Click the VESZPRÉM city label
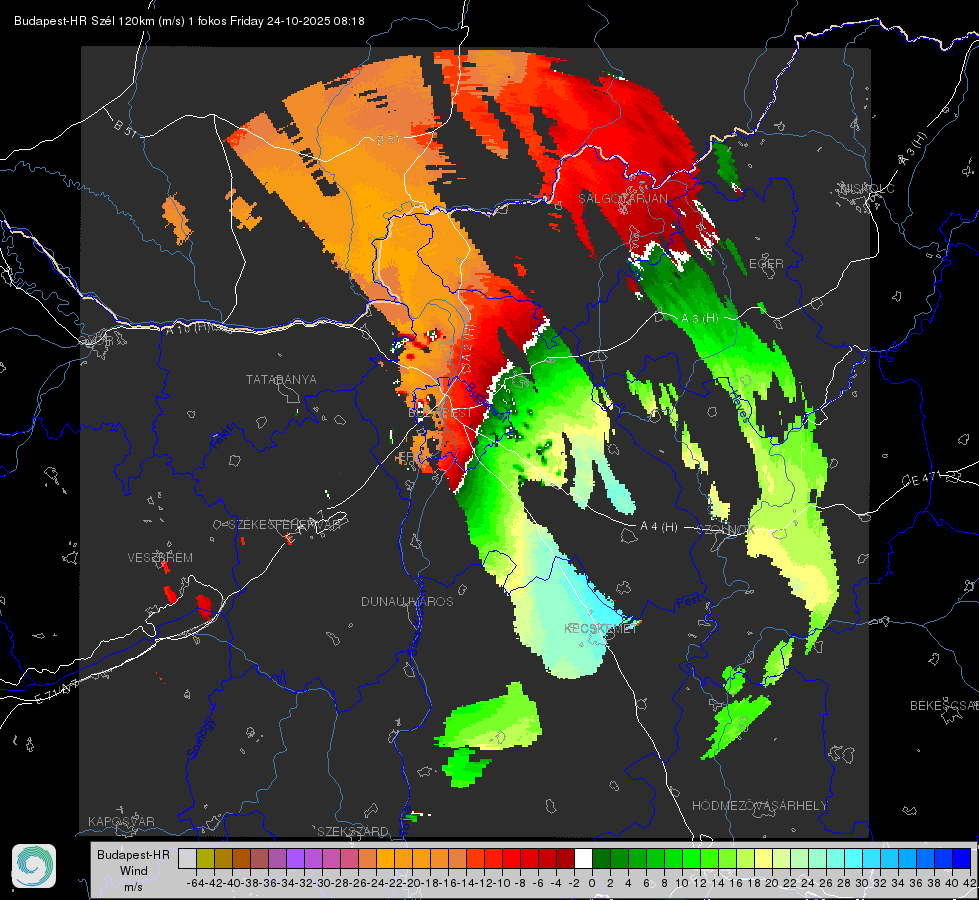This screenshot has height=900, width=979. pyautogui.click(x=160, y=558)
